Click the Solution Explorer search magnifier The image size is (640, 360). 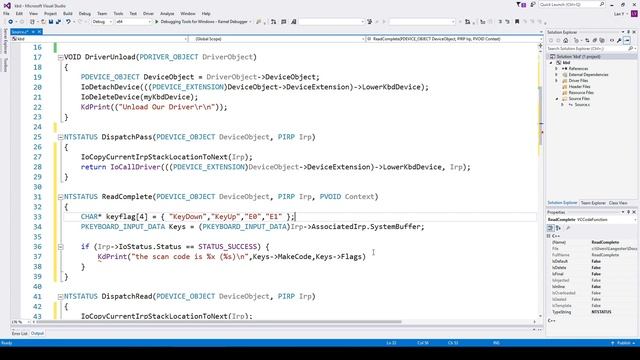631,49
